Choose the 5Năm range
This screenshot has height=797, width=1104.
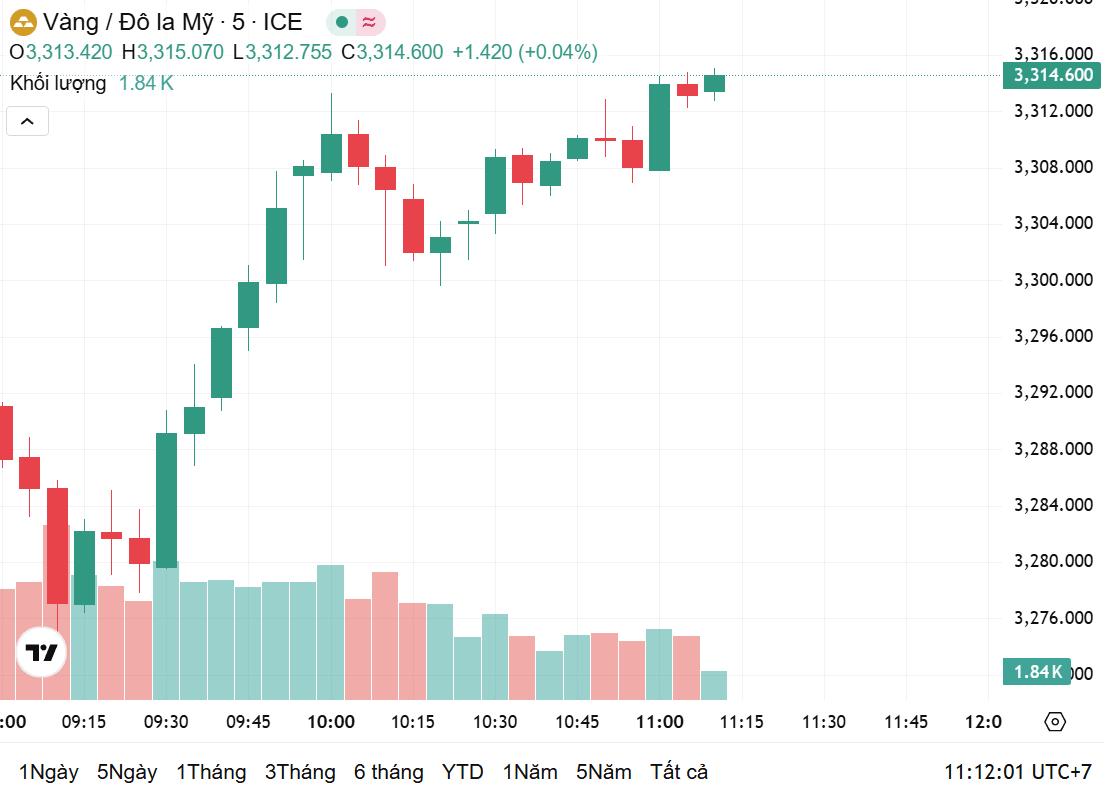[603, 772]
